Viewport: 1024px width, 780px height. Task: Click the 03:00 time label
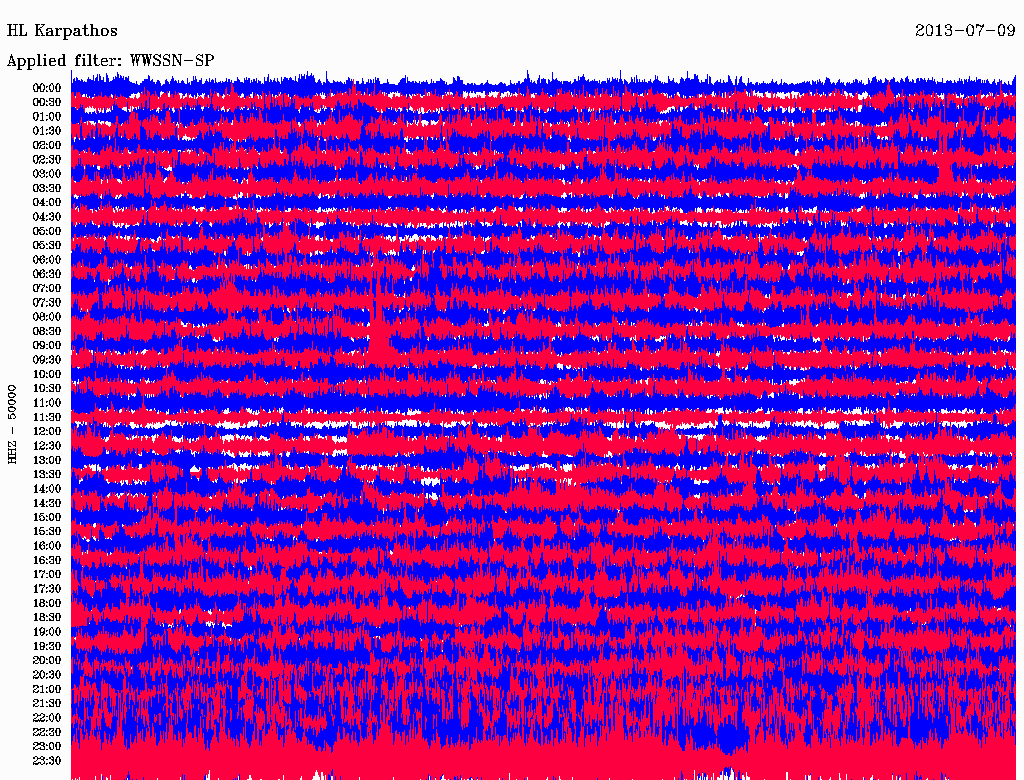[47, 174]
